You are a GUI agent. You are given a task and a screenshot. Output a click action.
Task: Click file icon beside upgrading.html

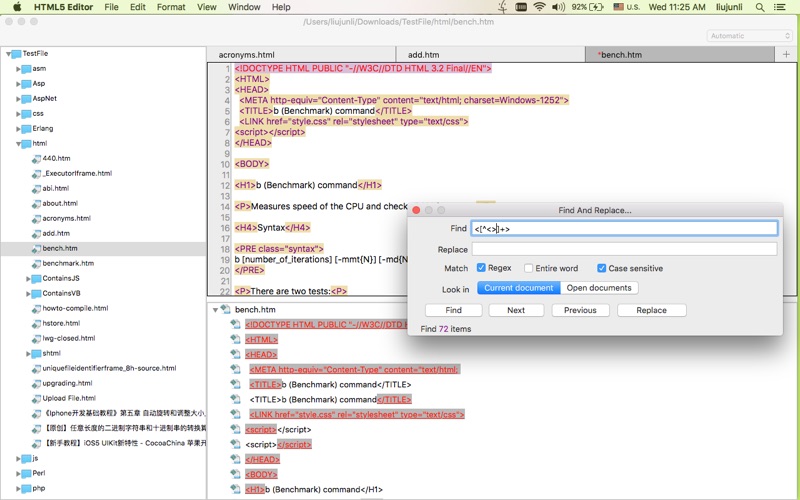[x=36, y=384]
